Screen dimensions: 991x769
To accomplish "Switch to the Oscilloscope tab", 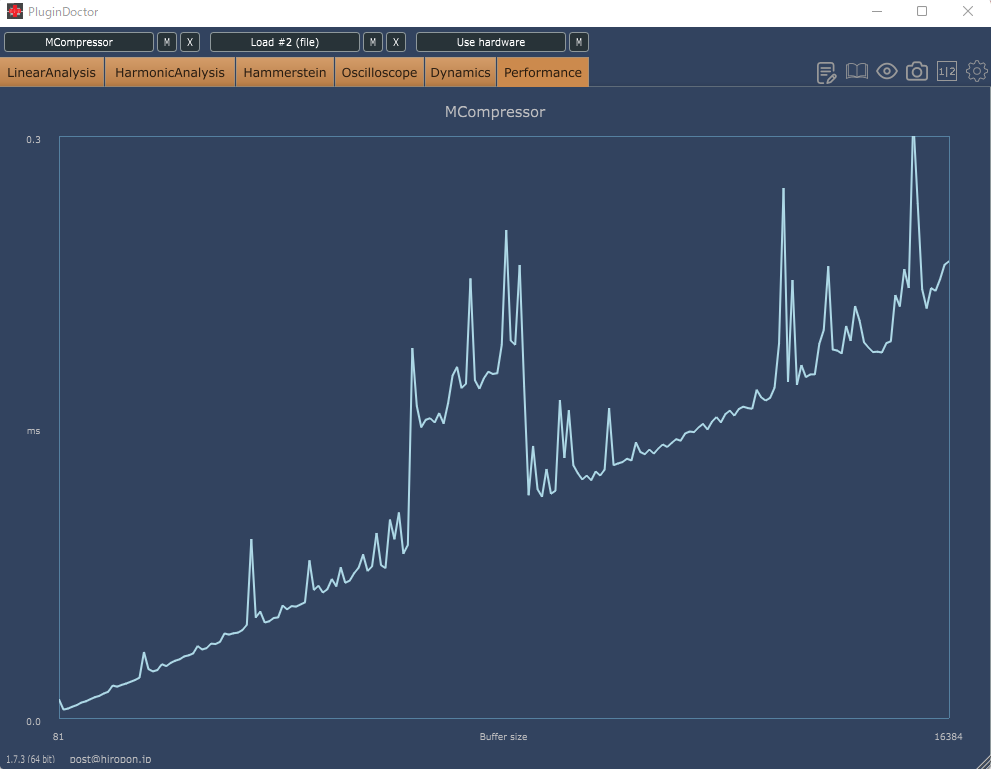I will (379, 72).
